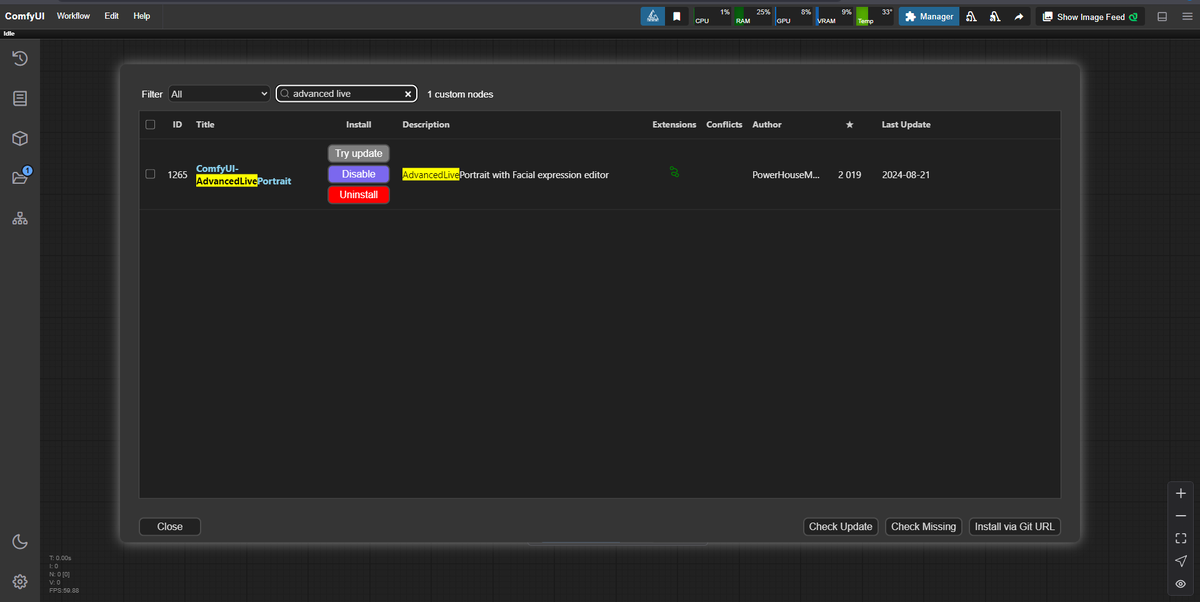Toggle the select-all checkbox in table header
The height and width of the screenshot is (602, 1200).
(150, 125)
